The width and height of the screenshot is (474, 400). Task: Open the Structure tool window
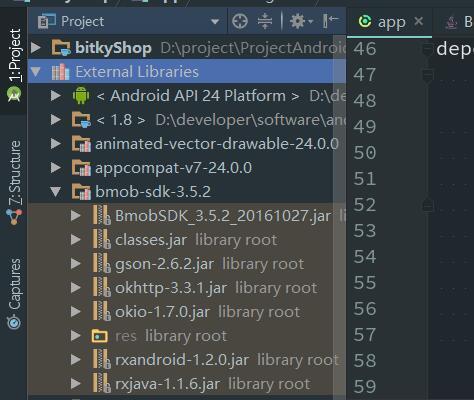14,182
